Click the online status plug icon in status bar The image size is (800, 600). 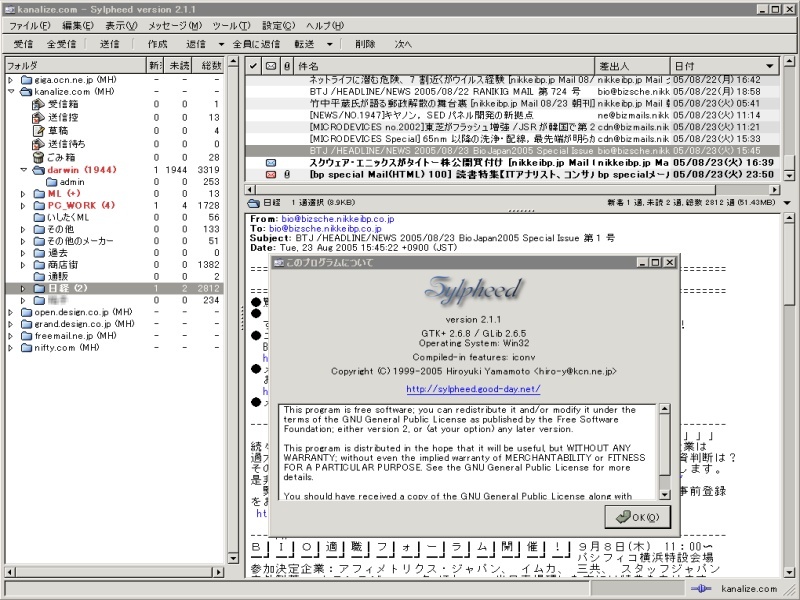pos(702,589)
